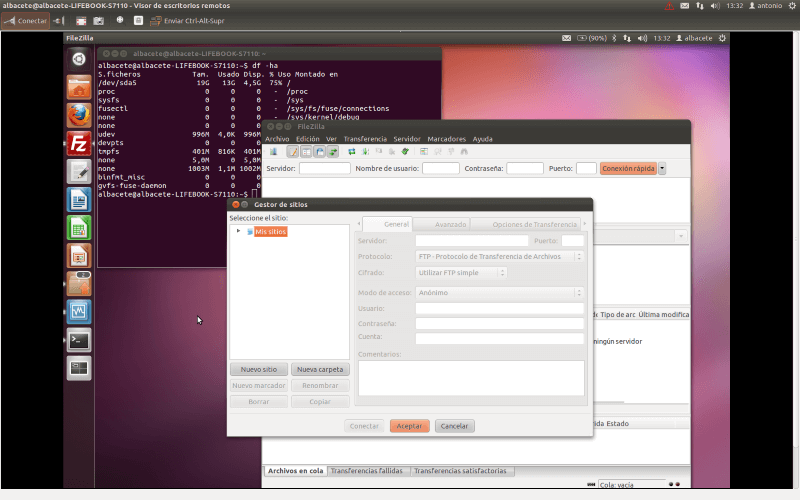Open LibreOffice Calc from the launcher
The image size is (800, 500).
pyautogui.click(x=79, y=228)
